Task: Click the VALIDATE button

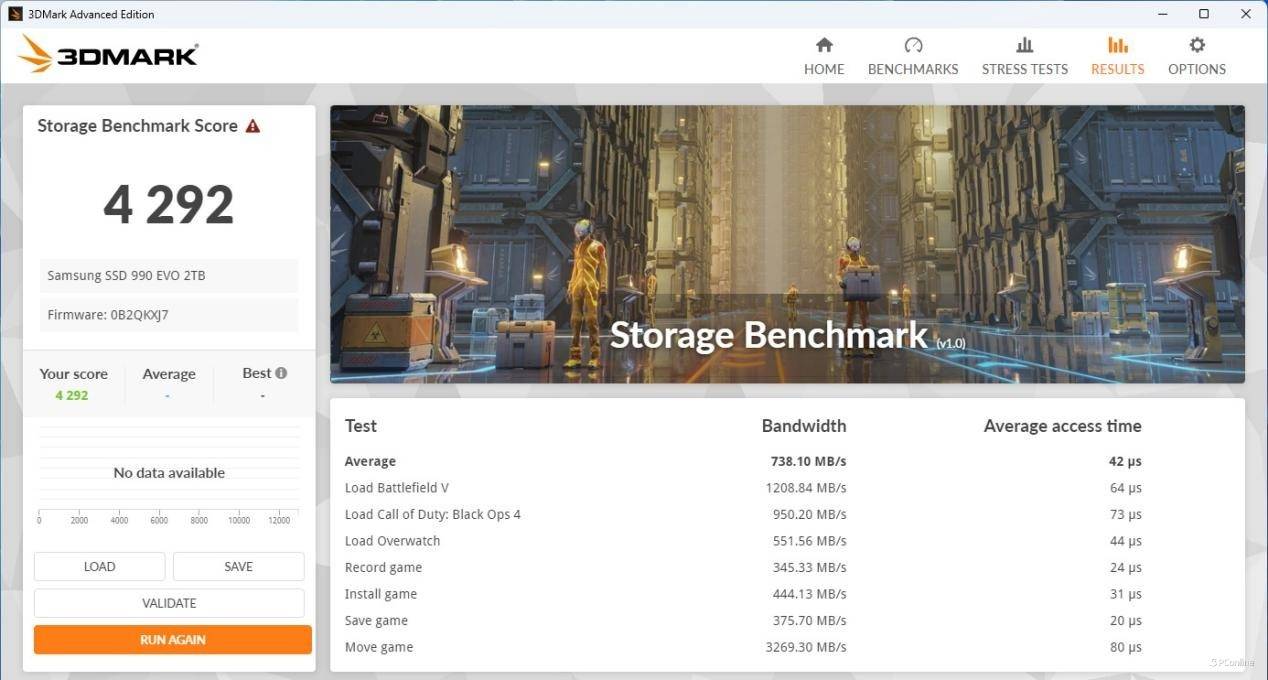Action: [169, 603]
